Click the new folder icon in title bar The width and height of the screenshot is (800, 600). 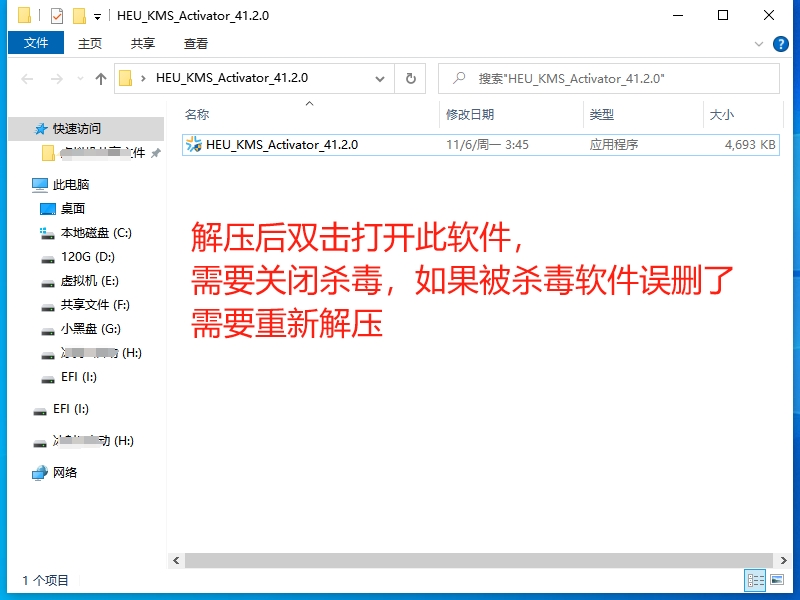pyautogui.click(x=79, y=16)
